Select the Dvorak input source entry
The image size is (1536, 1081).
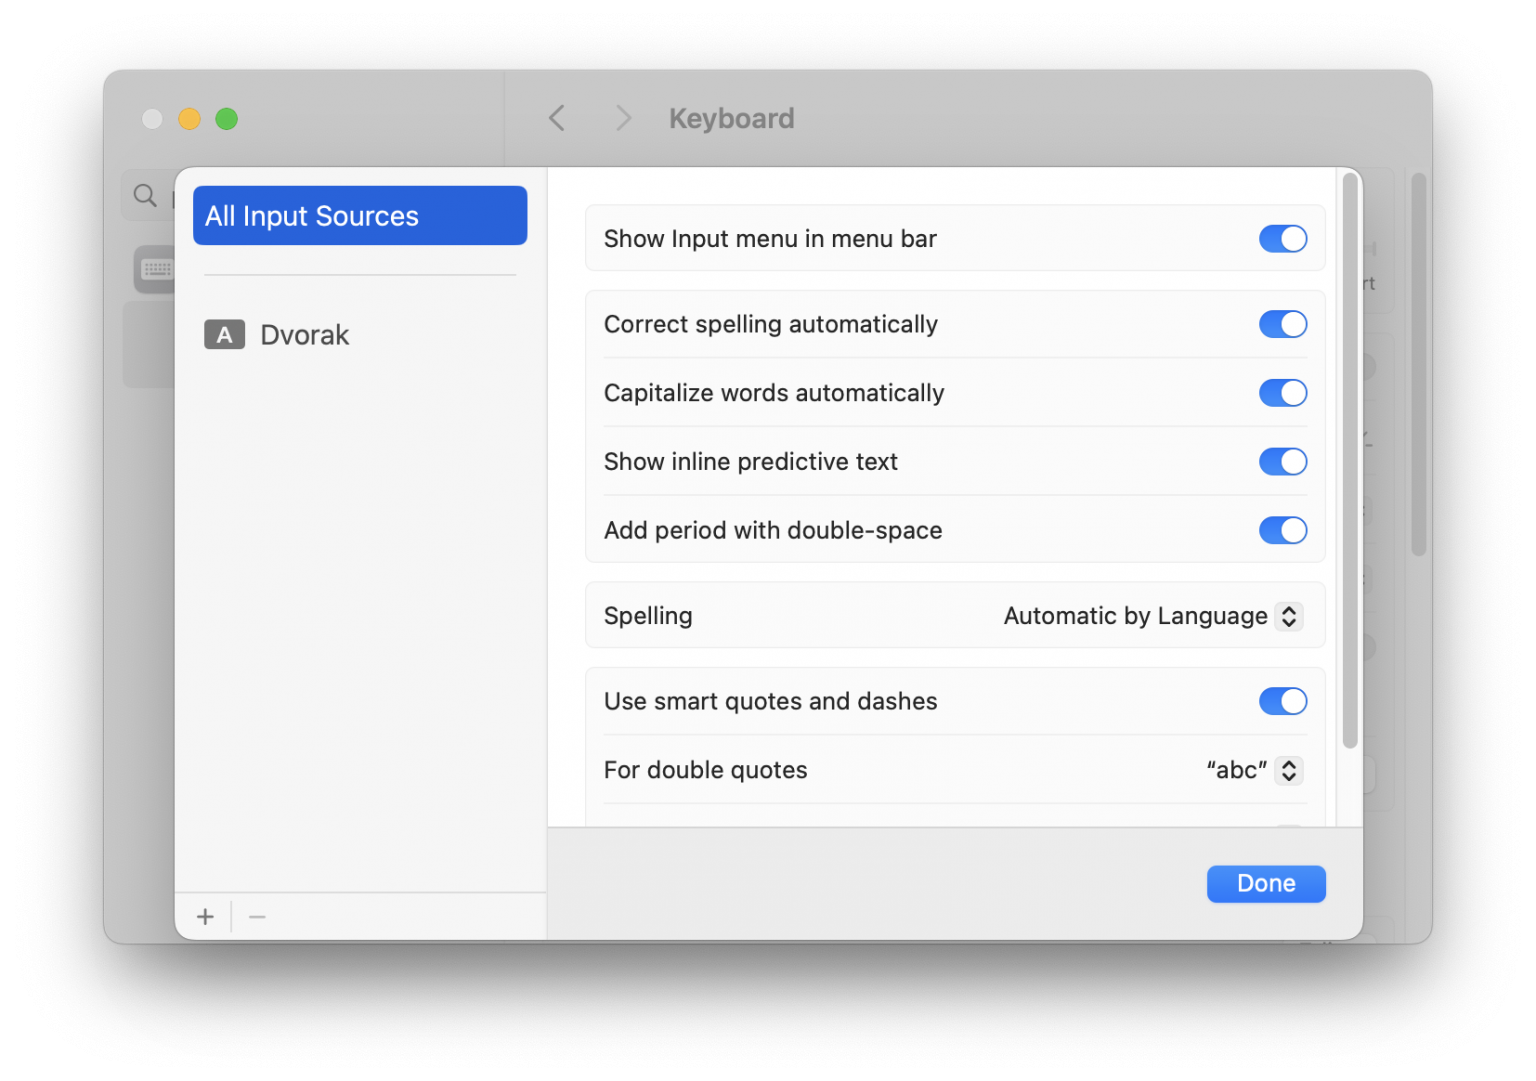(304, 334)
